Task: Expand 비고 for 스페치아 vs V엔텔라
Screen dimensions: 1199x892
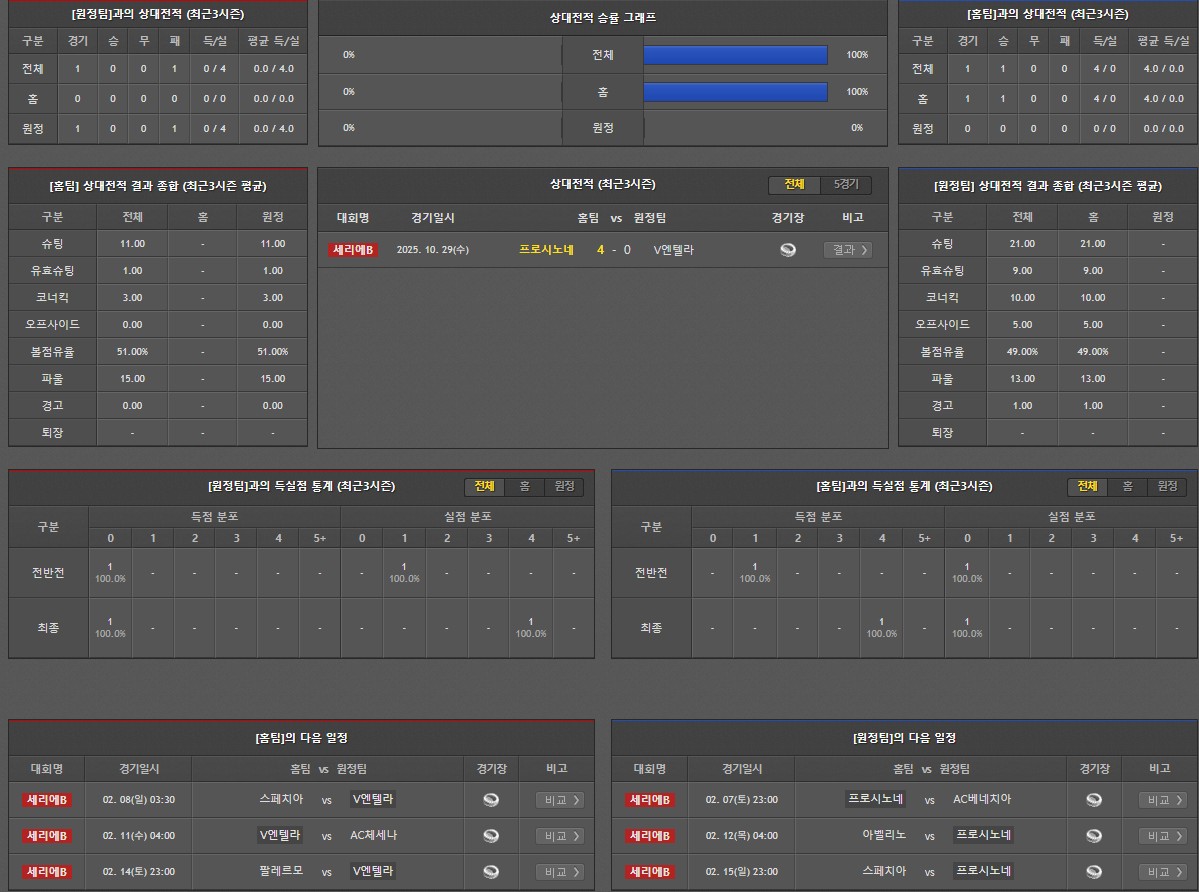Action: tap(560, 800)
